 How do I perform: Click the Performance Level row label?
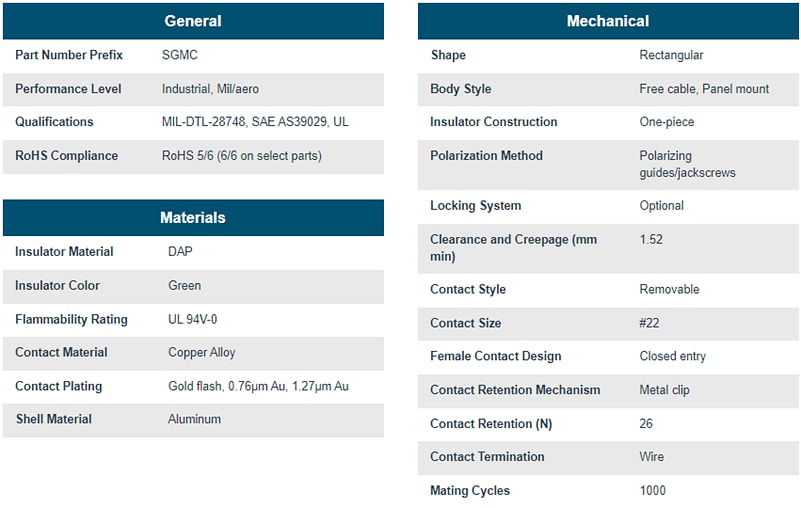(x=68, y=89)
